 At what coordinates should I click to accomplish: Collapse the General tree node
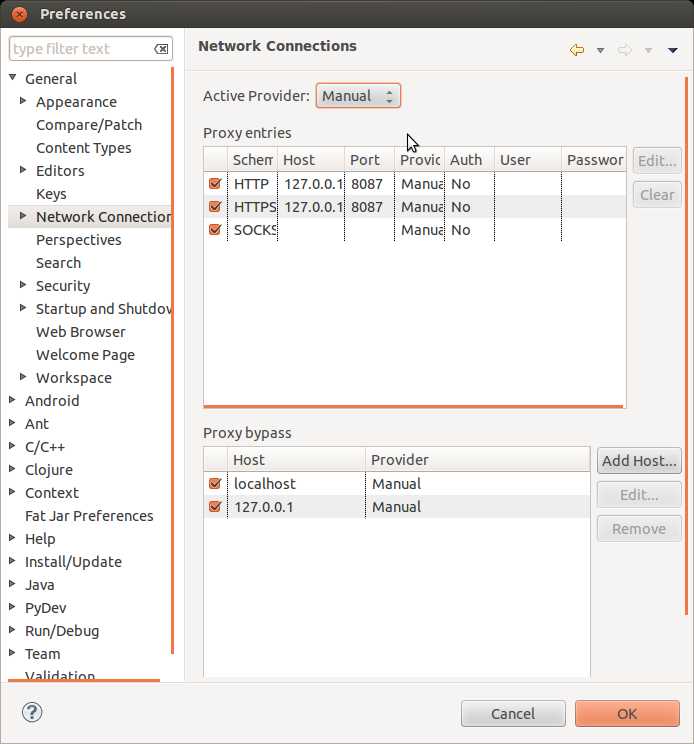(x=13, y=77)
